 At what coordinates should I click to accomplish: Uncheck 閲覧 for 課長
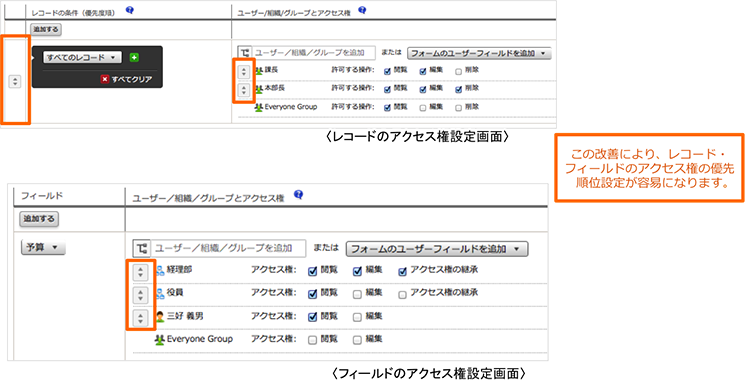[x=387, y=72]
